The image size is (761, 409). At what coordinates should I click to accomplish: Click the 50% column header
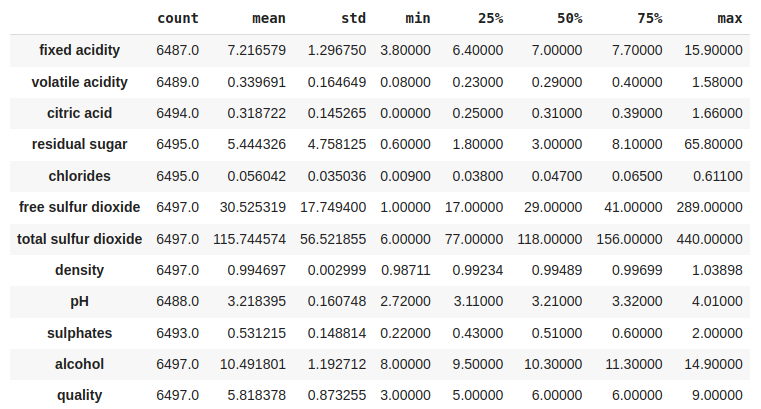[x=569, y=18]
